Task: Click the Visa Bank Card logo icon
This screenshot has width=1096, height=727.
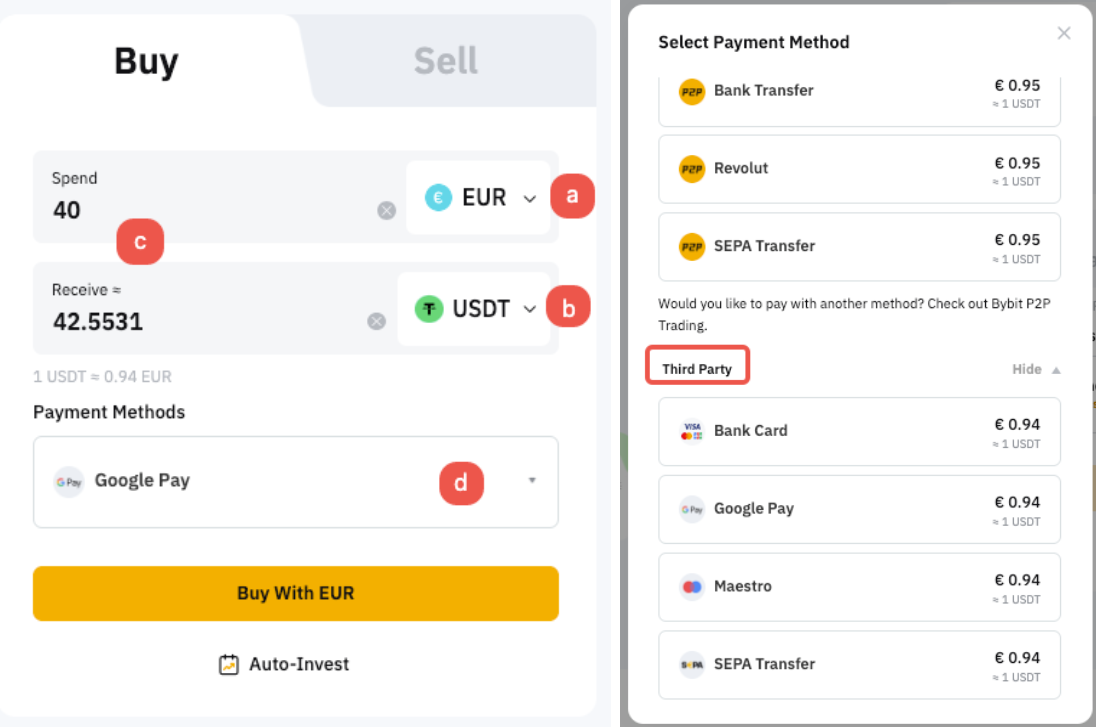Action: pyautogui.click(x=692, y=431)
